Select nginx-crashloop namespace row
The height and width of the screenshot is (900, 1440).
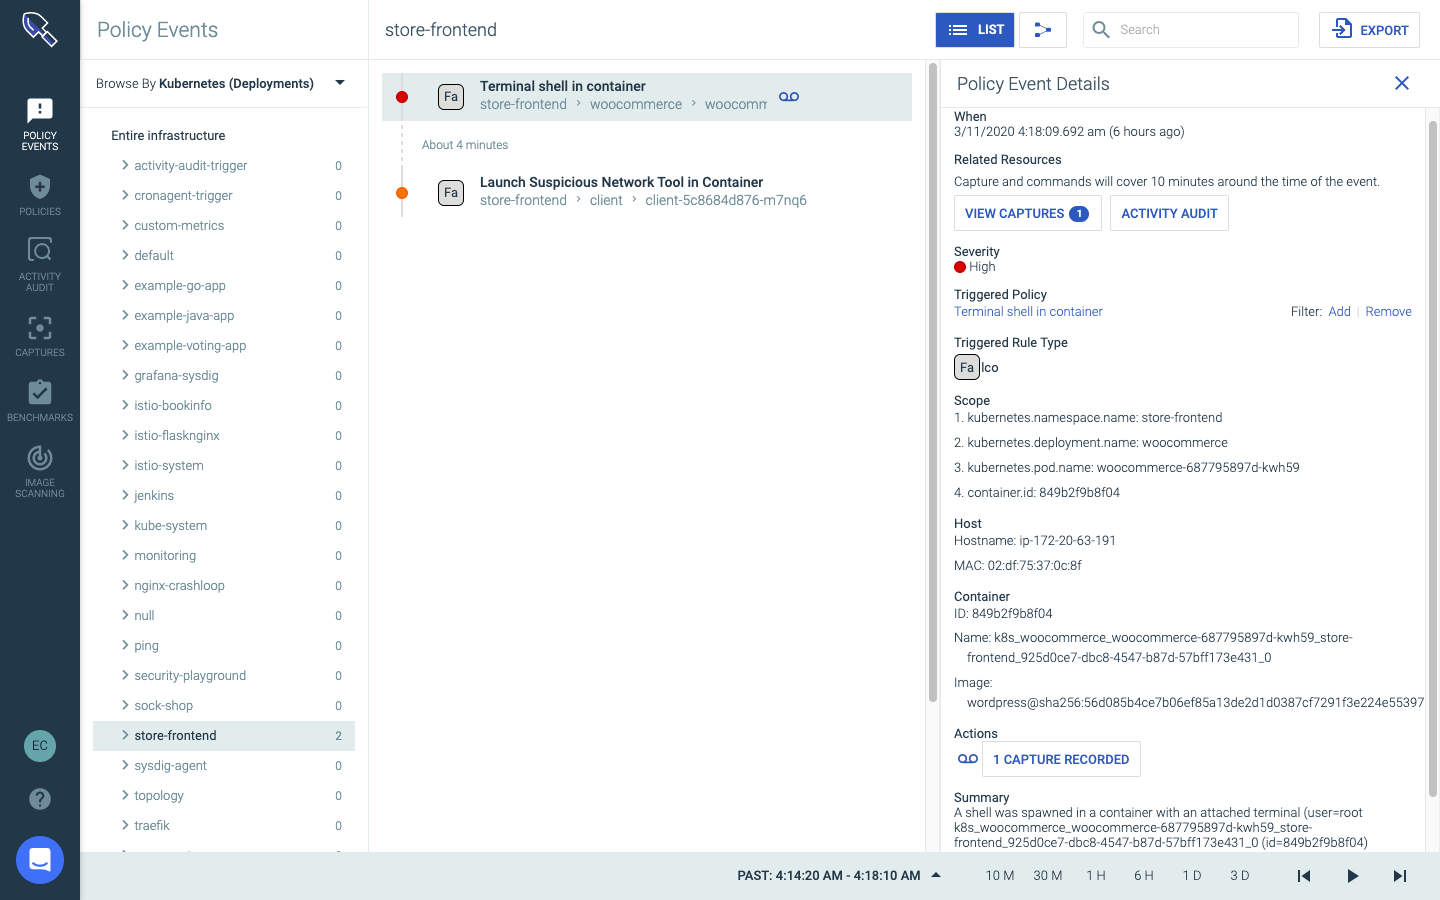[x=224, y=585]
